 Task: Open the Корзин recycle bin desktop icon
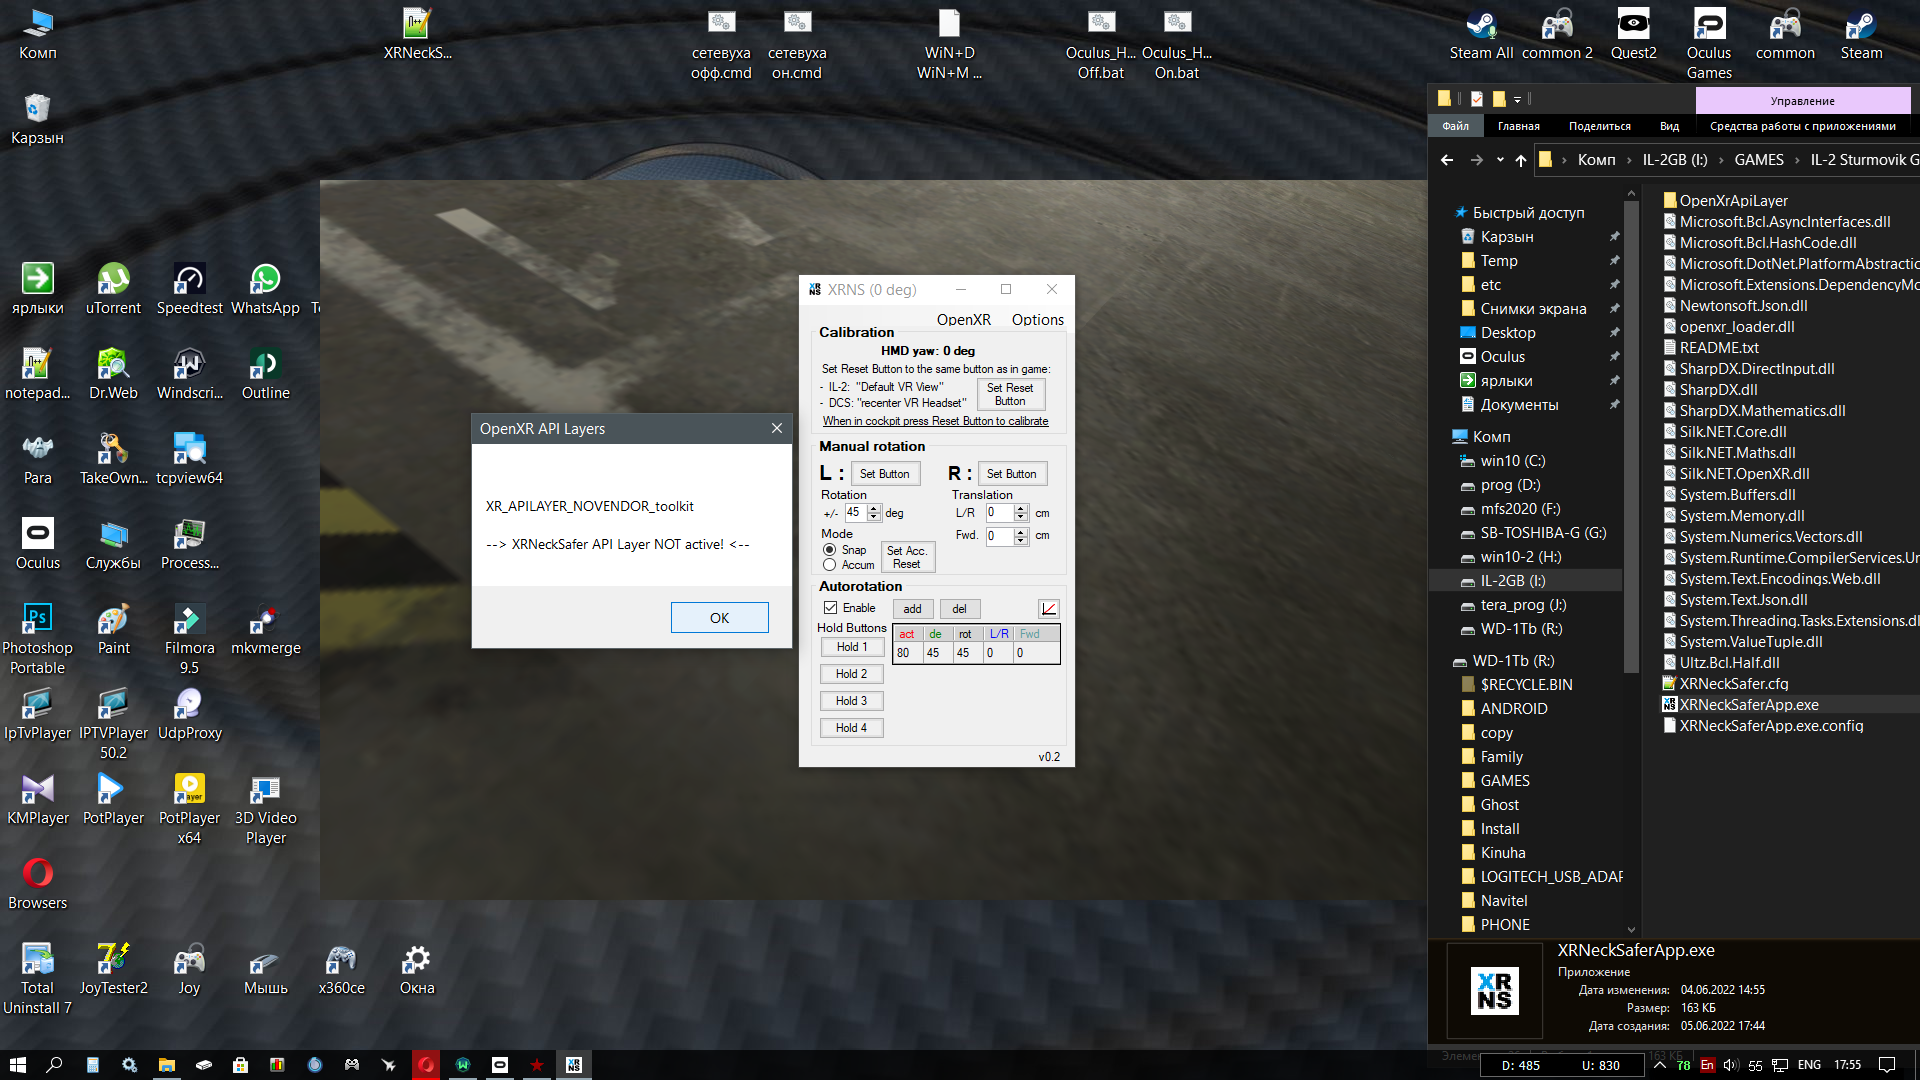click(x=37, y=119)
